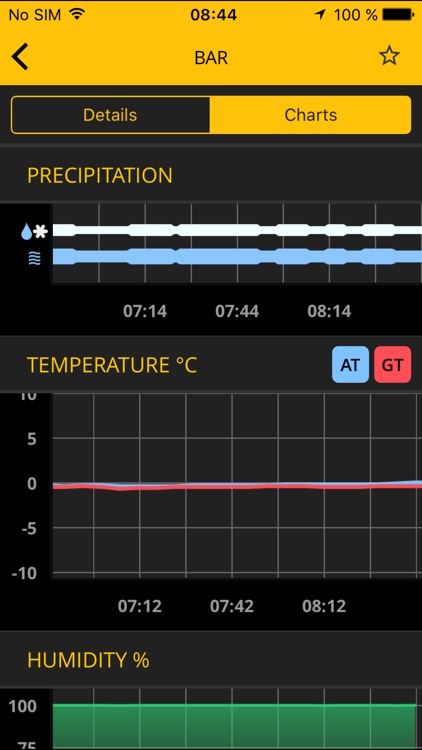Tap the rain drop precipitation icon

pos(26,232)
